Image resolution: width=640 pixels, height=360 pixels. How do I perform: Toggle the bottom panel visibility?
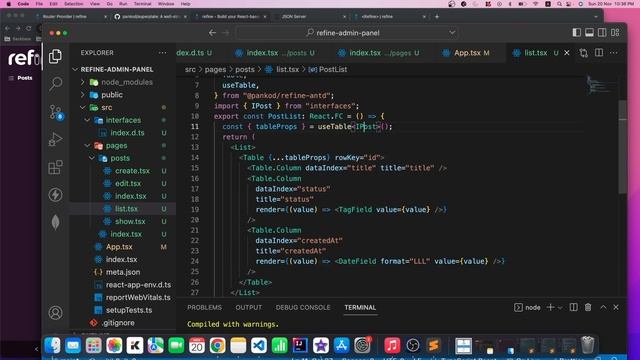tap(589, 33)
